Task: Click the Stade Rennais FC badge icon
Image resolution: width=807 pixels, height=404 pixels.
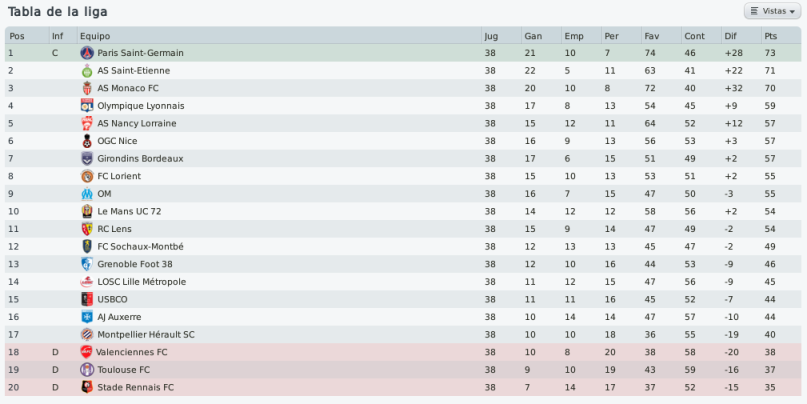Action: click(87, 387)
